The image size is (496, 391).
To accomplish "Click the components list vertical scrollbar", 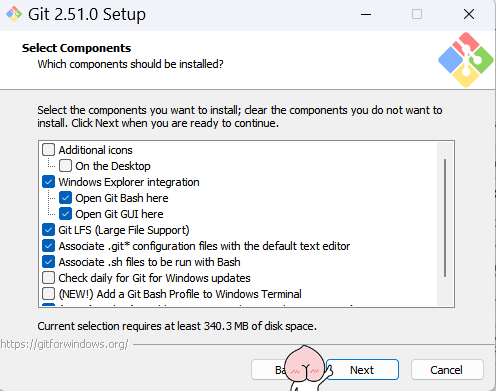I will point(445,218).
